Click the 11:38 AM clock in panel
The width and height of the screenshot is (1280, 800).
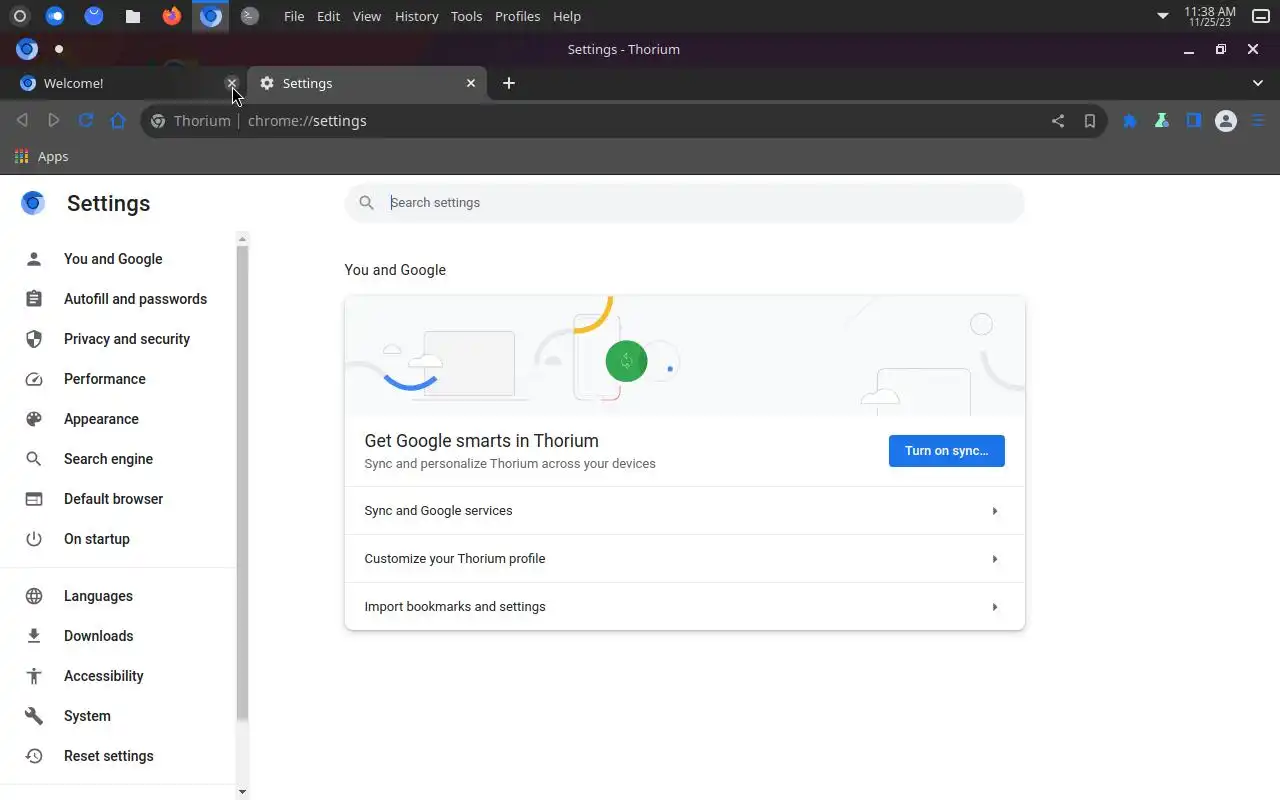click(x=1210, y=16)
